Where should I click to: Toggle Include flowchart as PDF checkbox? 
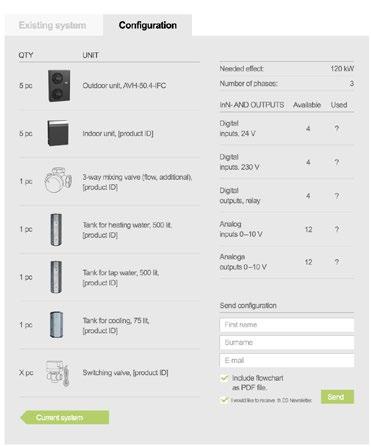click(224, 378)
